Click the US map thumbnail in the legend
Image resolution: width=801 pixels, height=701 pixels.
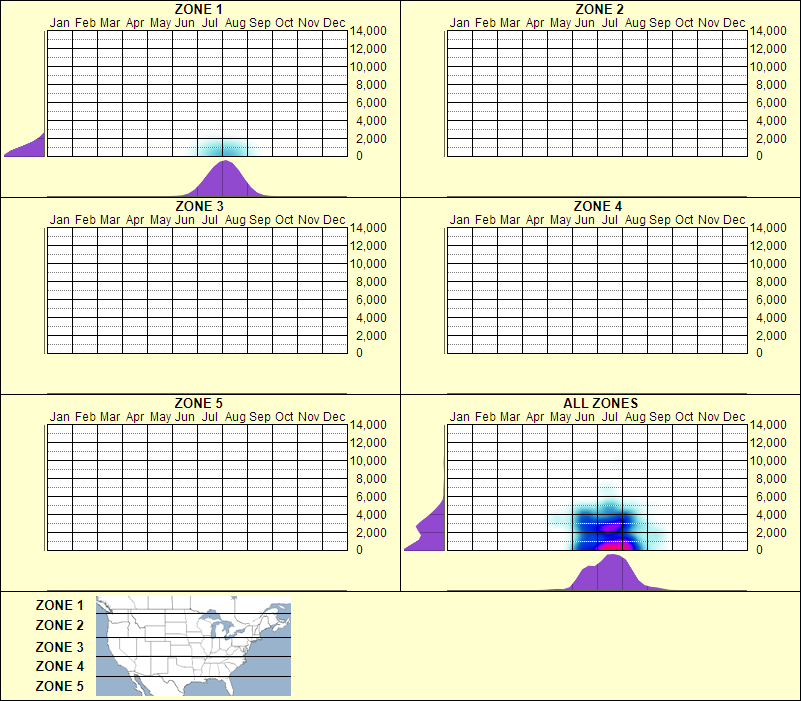point(191,646)
